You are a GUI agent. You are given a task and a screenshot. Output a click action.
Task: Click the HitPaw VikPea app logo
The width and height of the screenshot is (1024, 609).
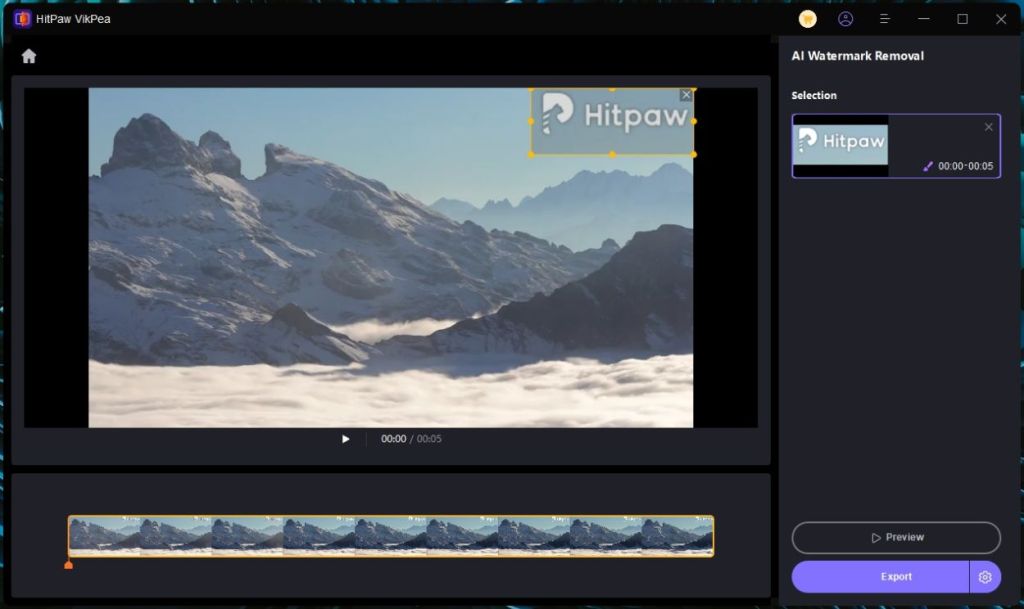tap(22, 19)
